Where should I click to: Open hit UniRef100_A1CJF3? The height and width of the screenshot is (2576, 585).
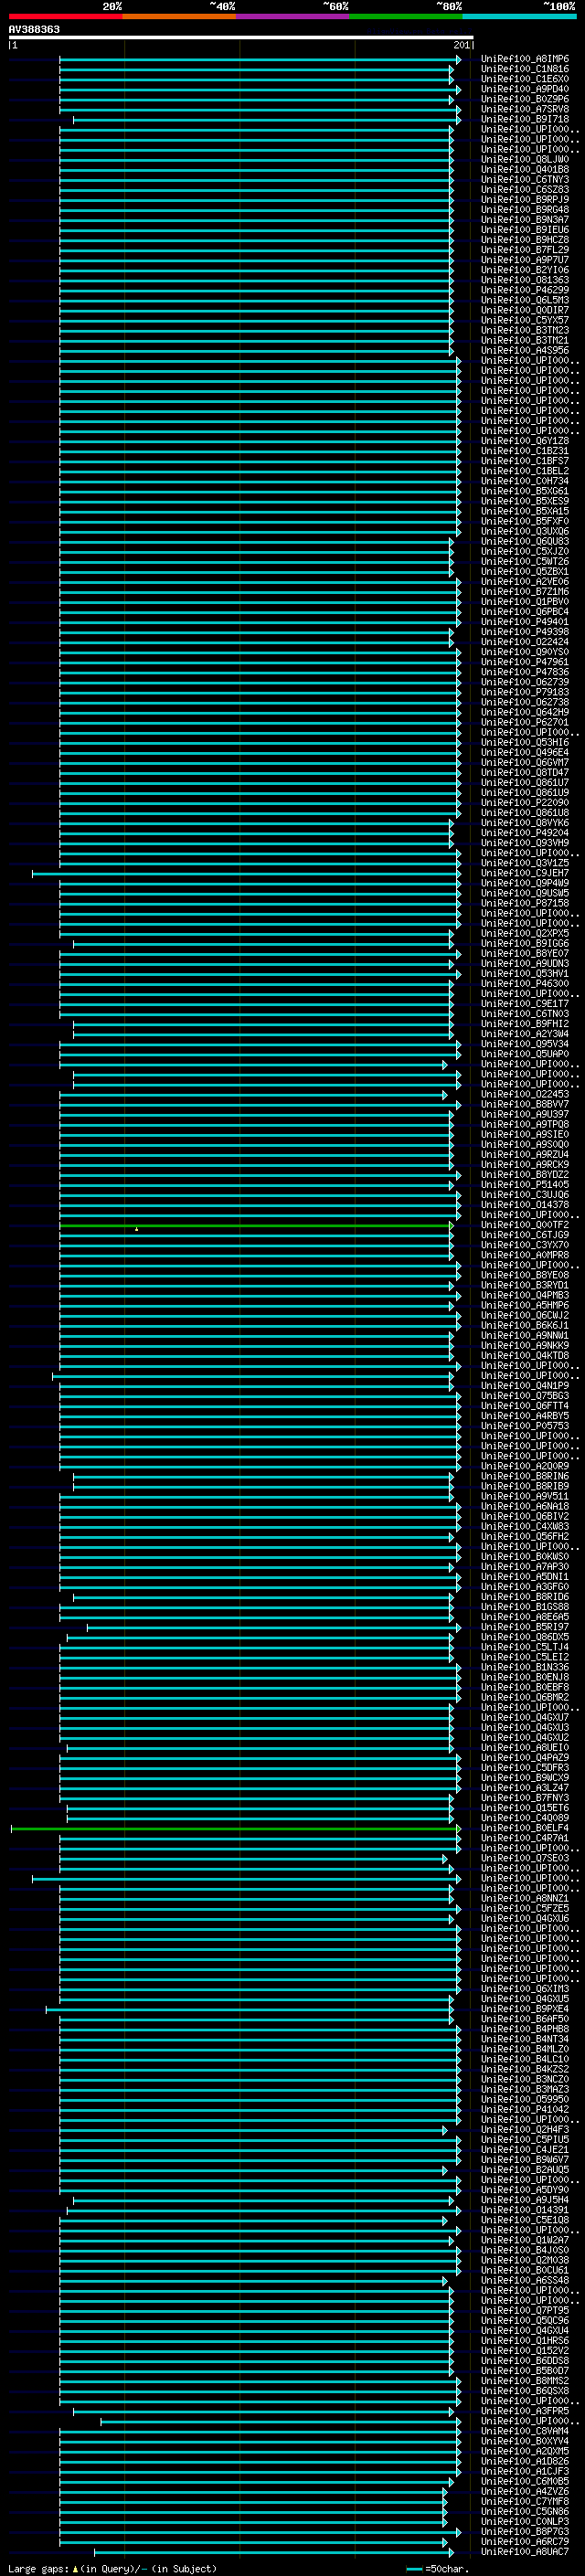click(524, 2471)
